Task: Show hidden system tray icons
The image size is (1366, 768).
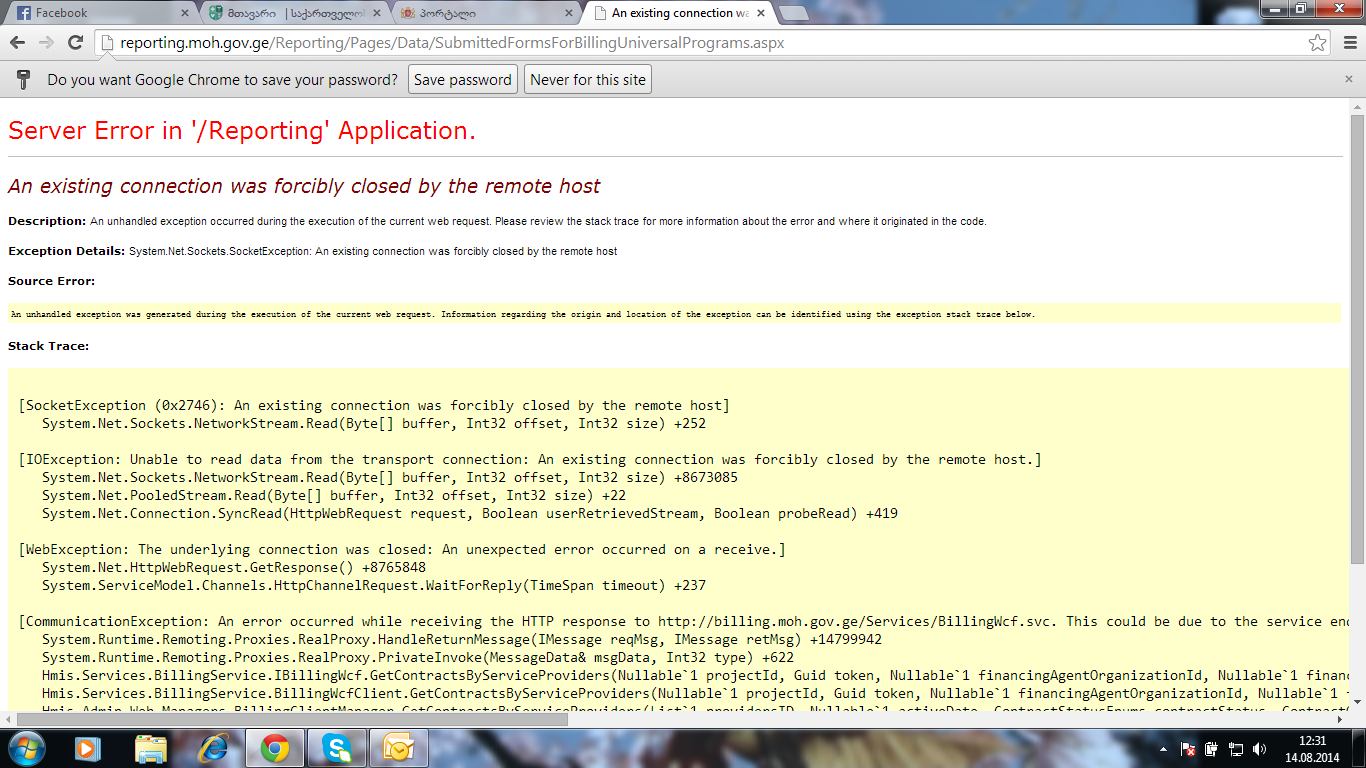Action: [x=1162, y=749]
